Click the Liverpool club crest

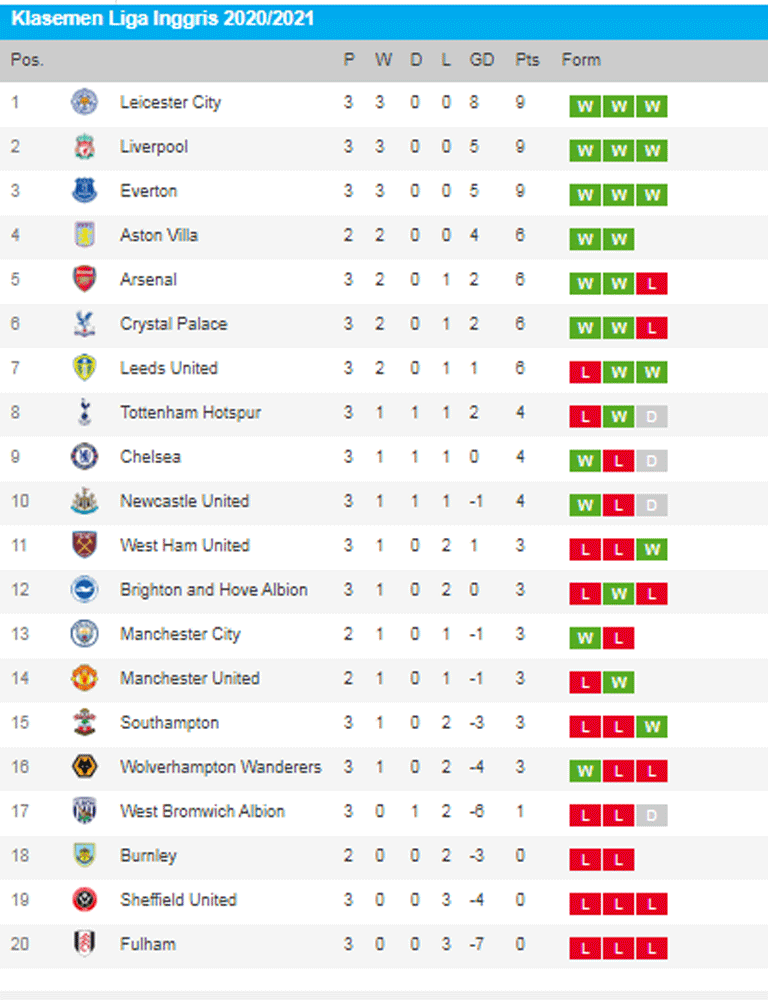point(84,147)
